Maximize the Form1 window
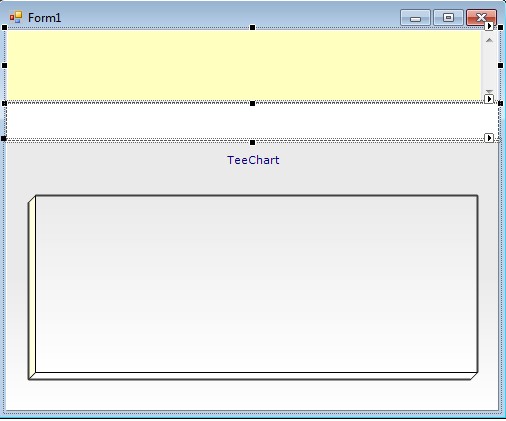Image resolution: width=506 pixels, height=421 pixels. pyautogui.click(x=448, y=18)
